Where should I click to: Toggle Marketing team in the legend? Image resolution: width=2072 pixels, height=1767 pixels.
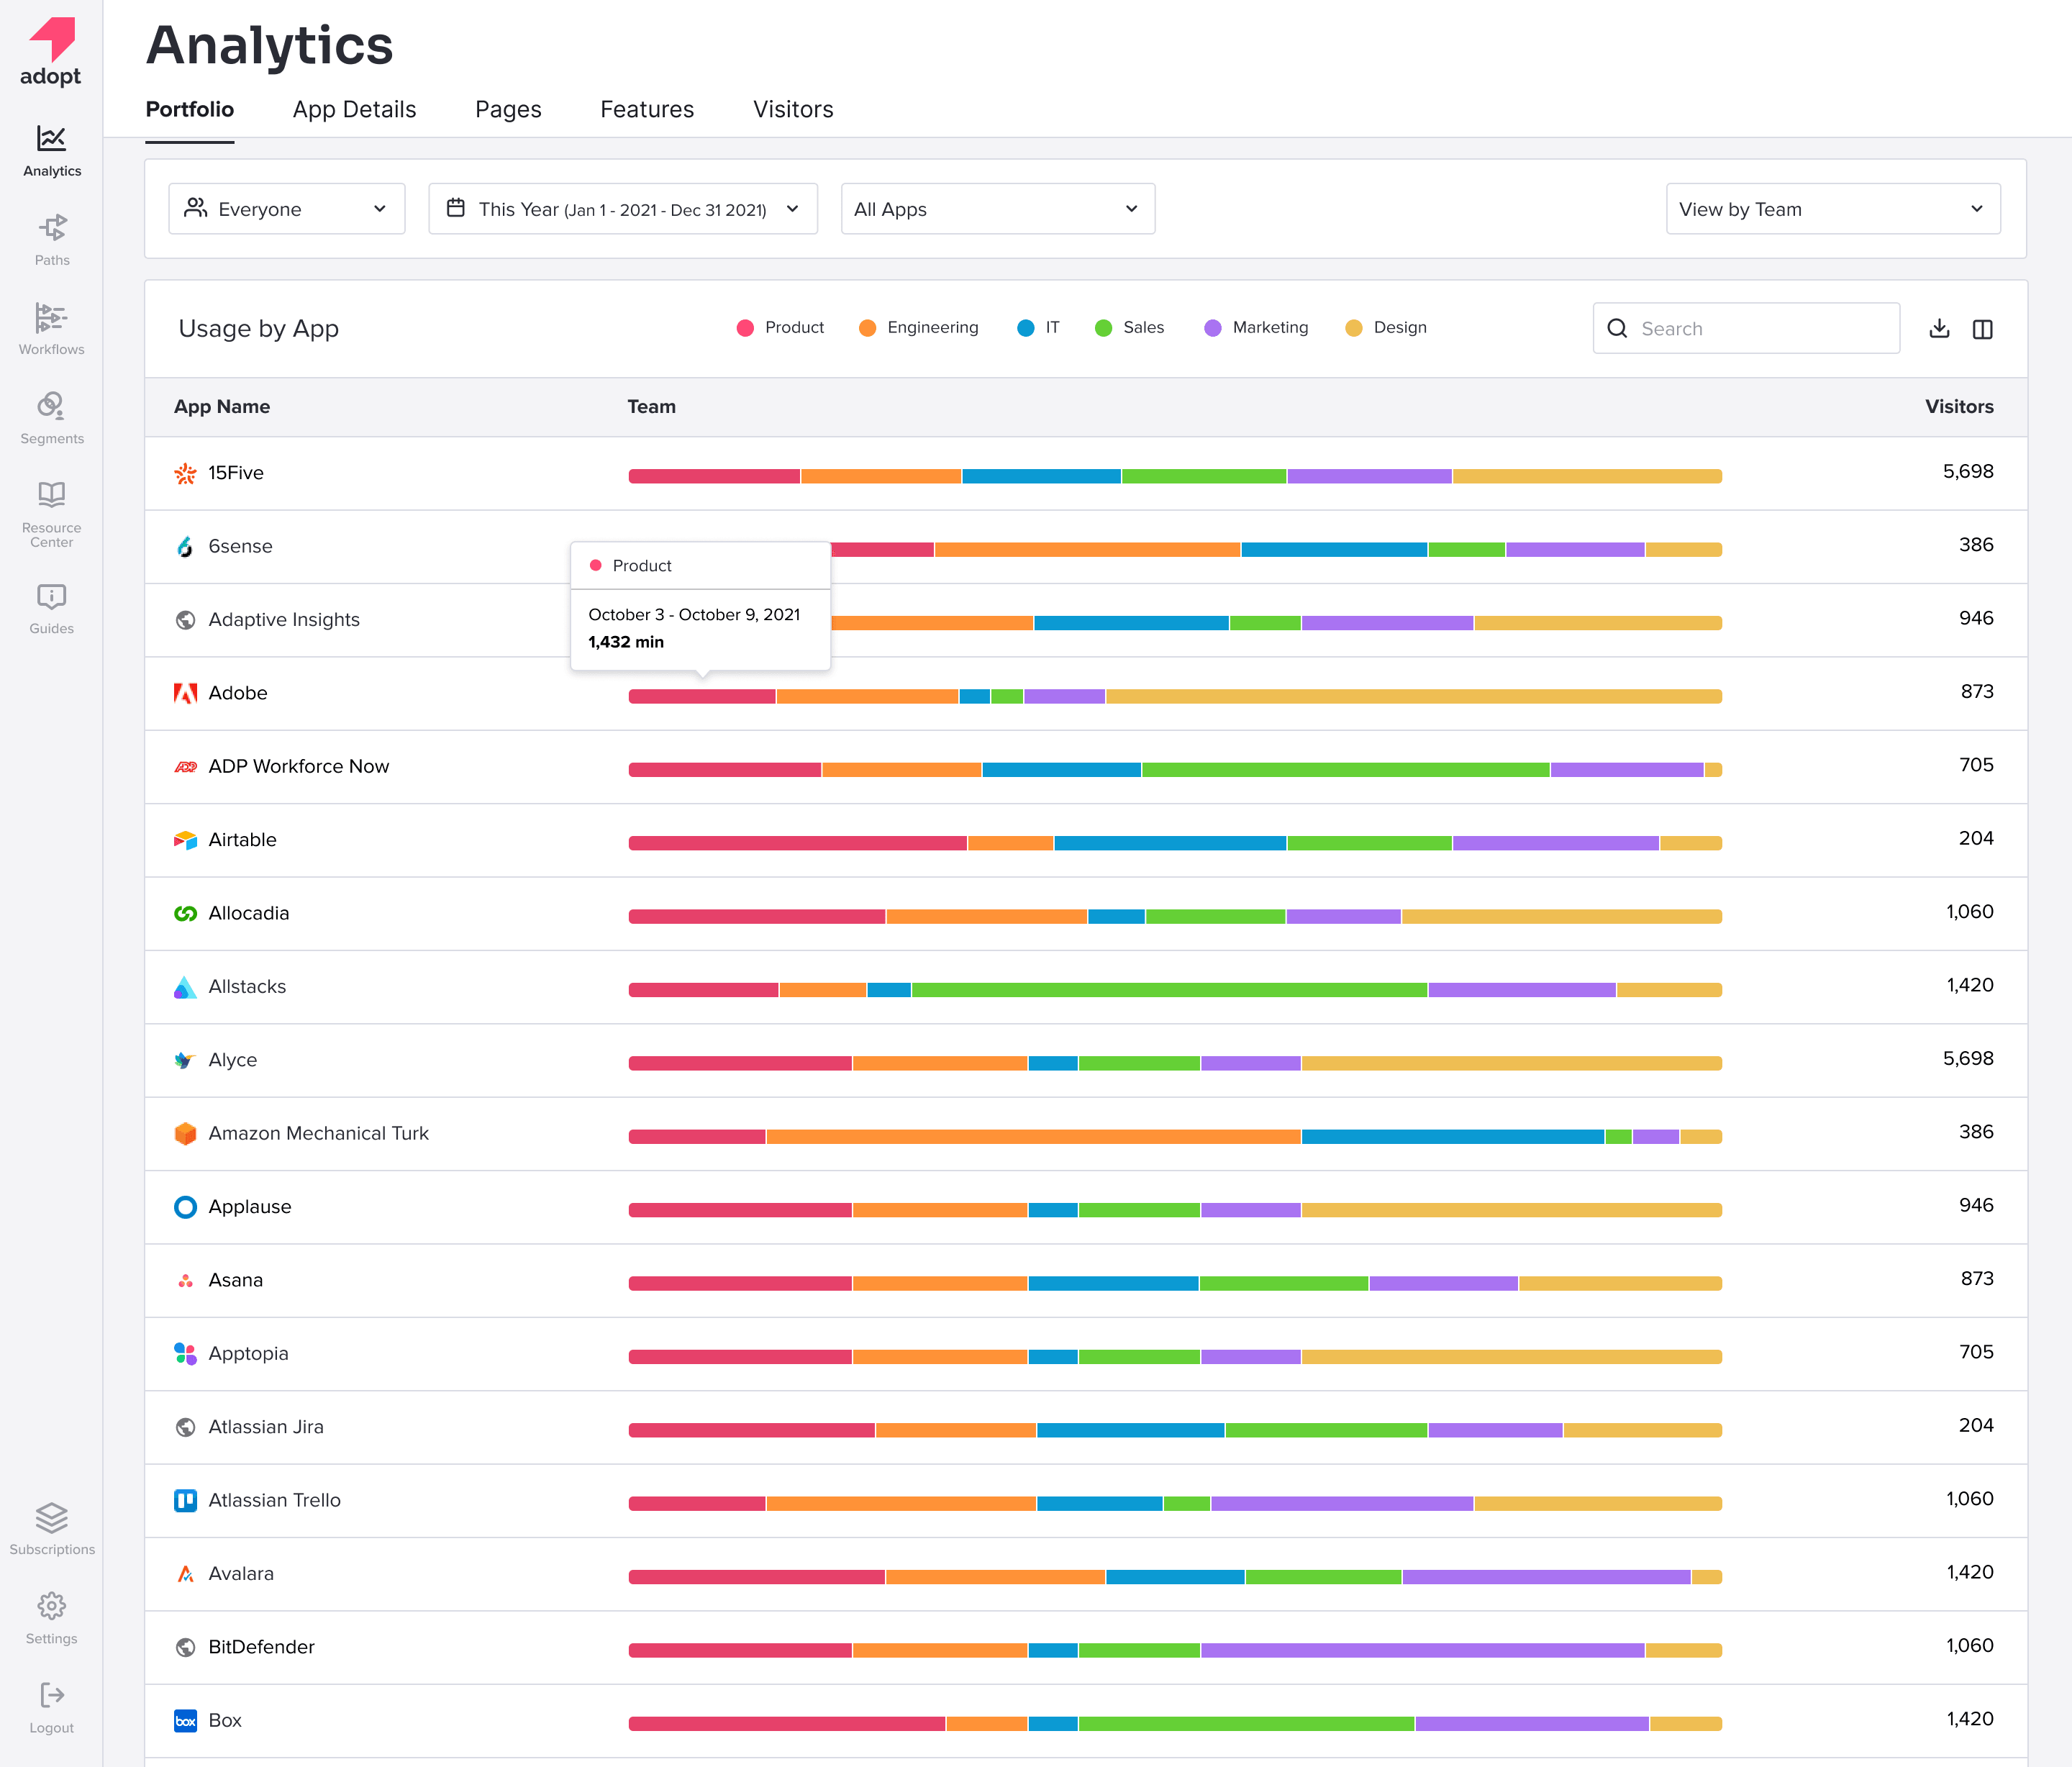click(x=1257, y=327)
